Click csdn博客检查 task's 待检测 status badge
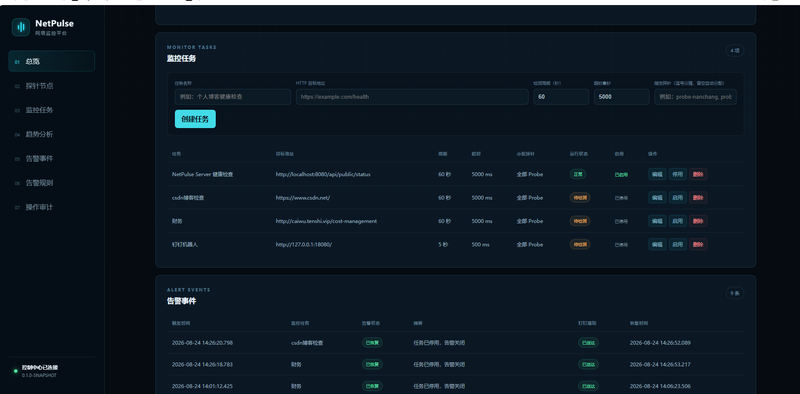 pos(580,198)
